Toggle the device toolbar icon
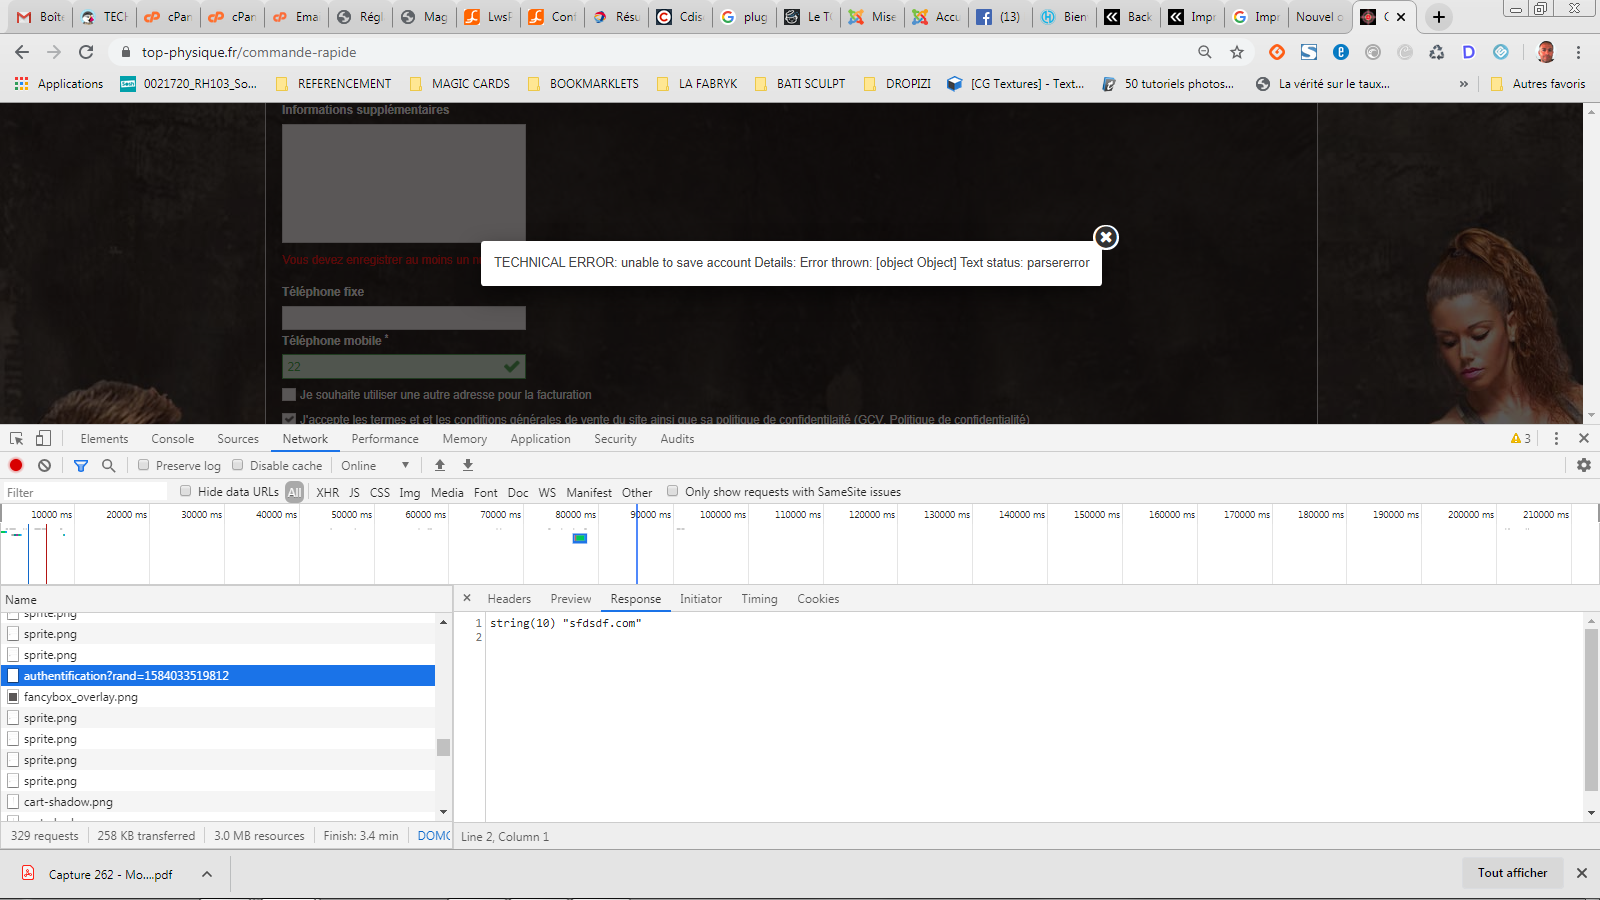 43,438
